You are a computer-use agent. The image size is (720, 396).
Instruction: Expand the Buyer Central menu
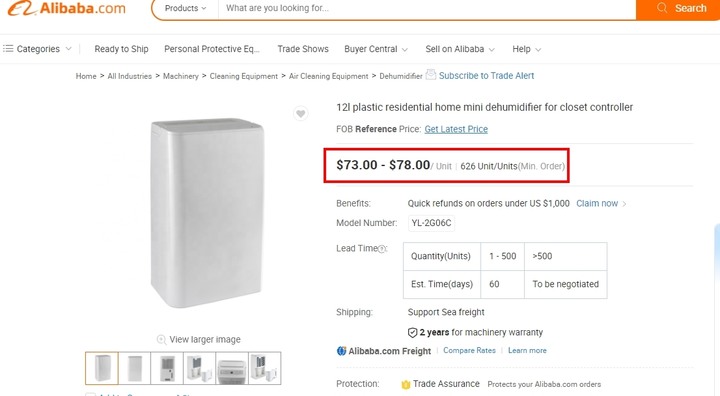[376, 49]
